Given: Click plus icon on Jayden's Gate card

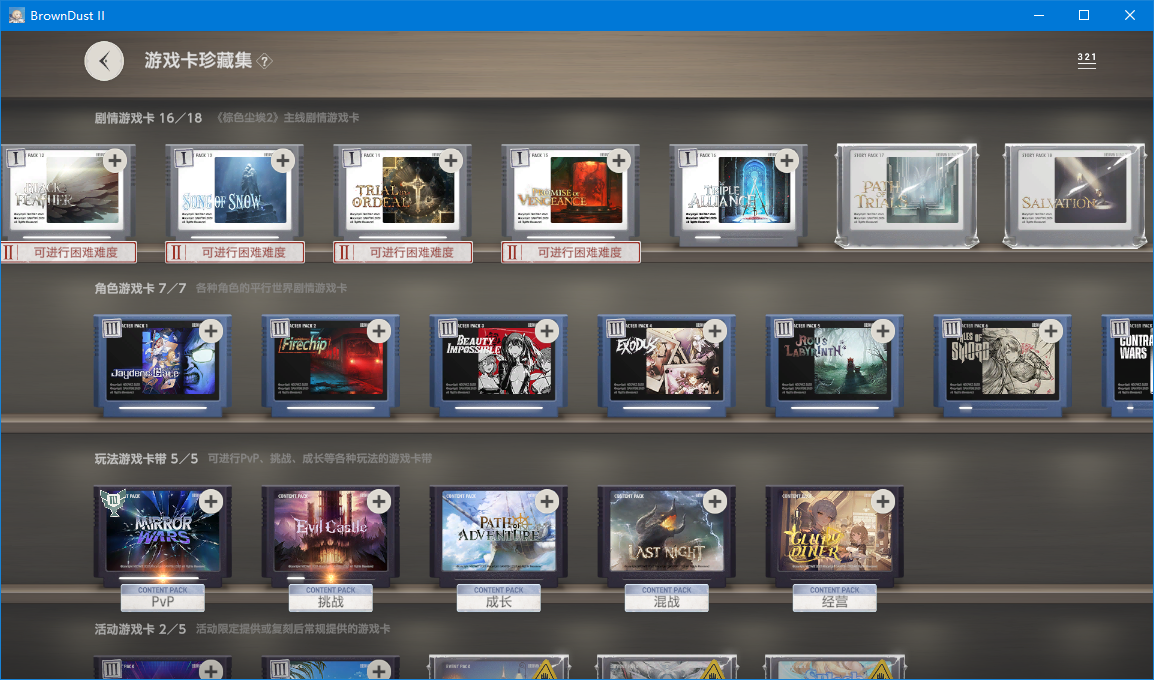Looking at the screenshot, I should (211, 331).
